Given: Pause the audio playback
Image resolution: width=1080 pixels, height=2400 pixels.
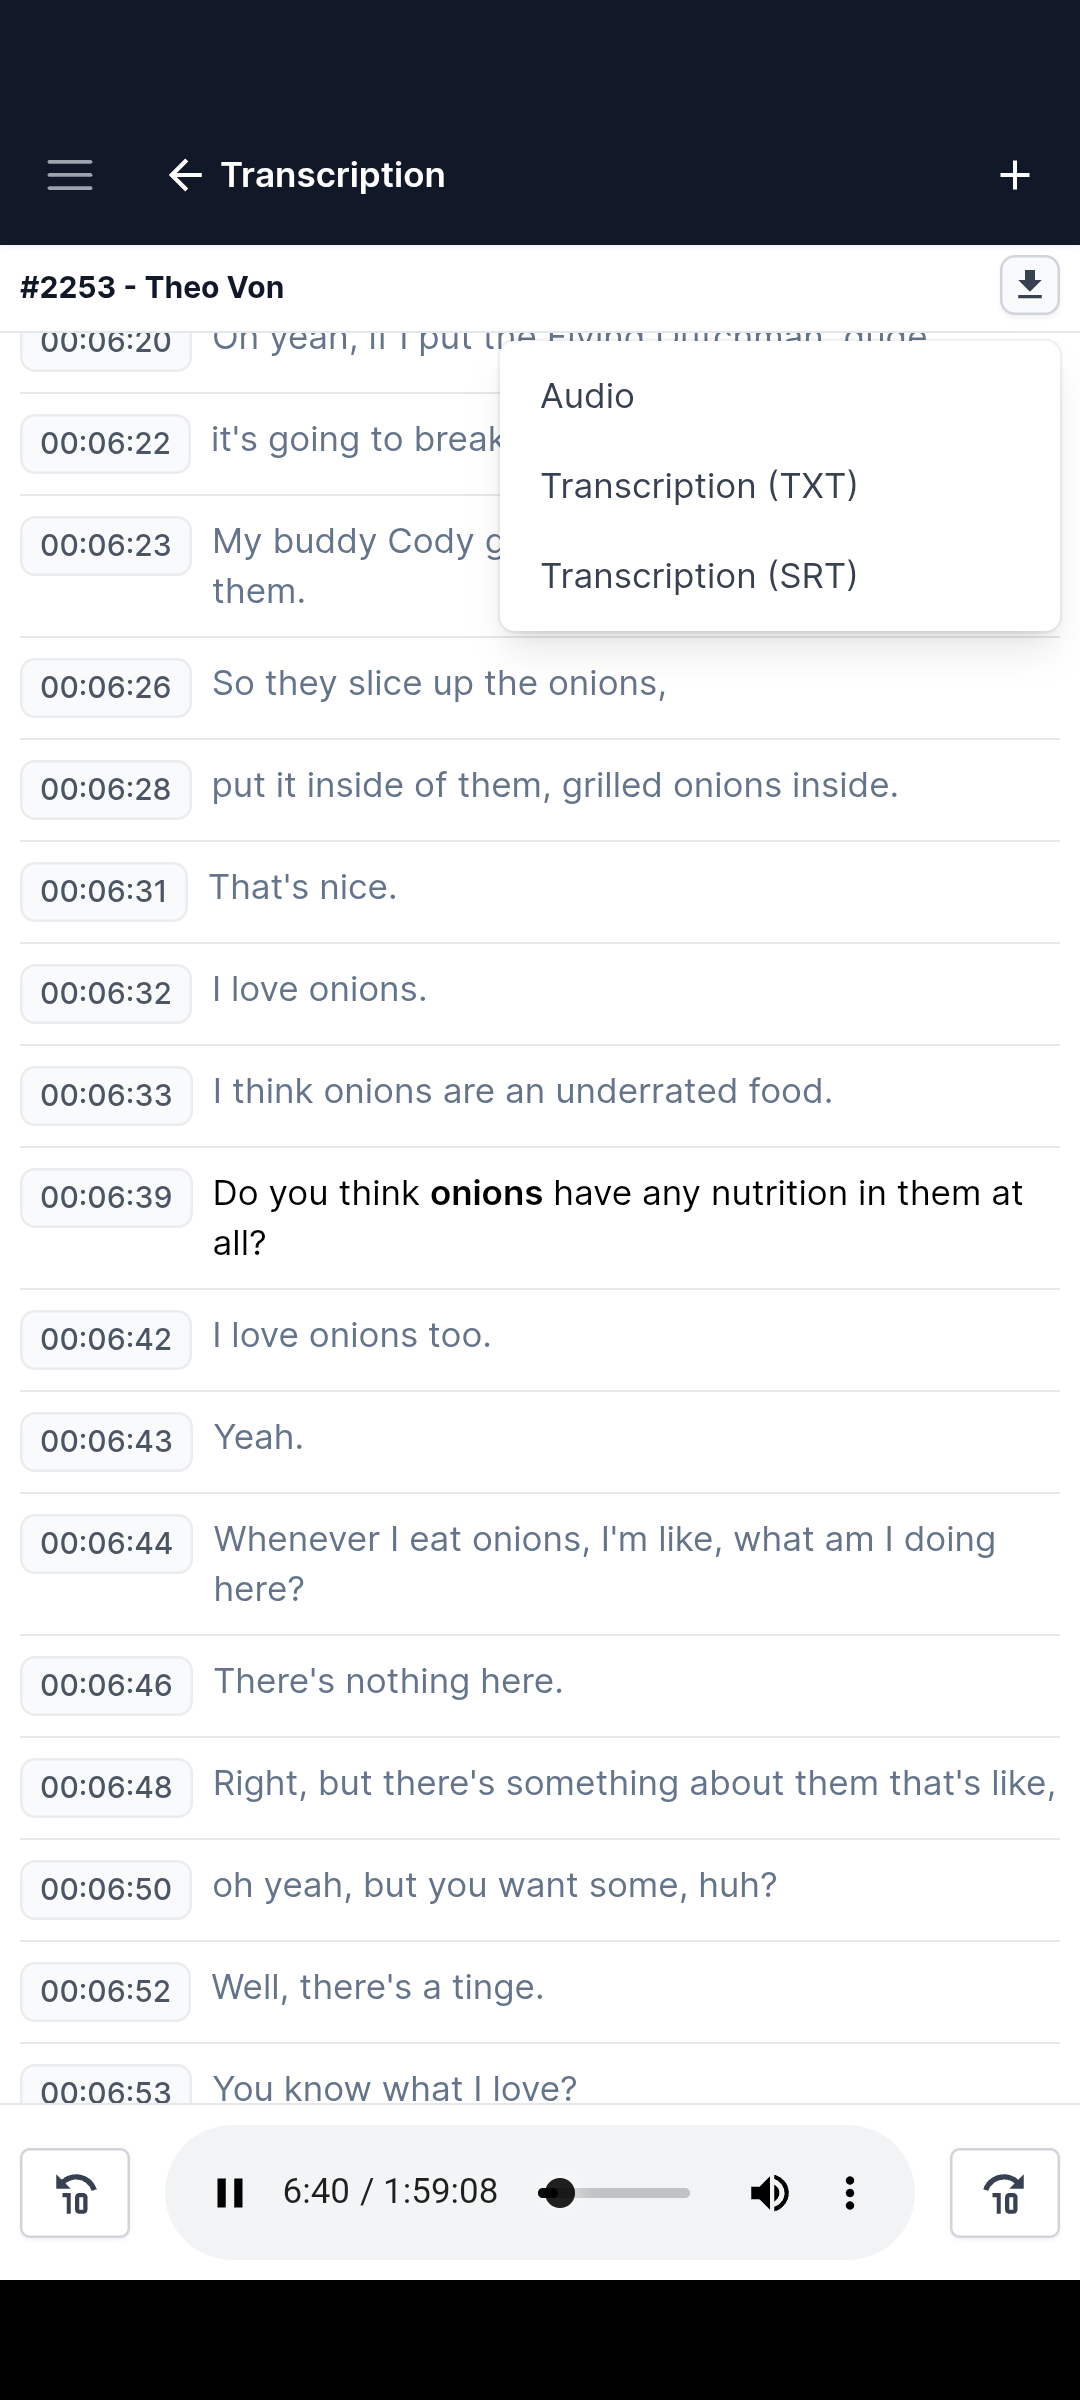Looking at the screenshot, I should click(230, 2192).
